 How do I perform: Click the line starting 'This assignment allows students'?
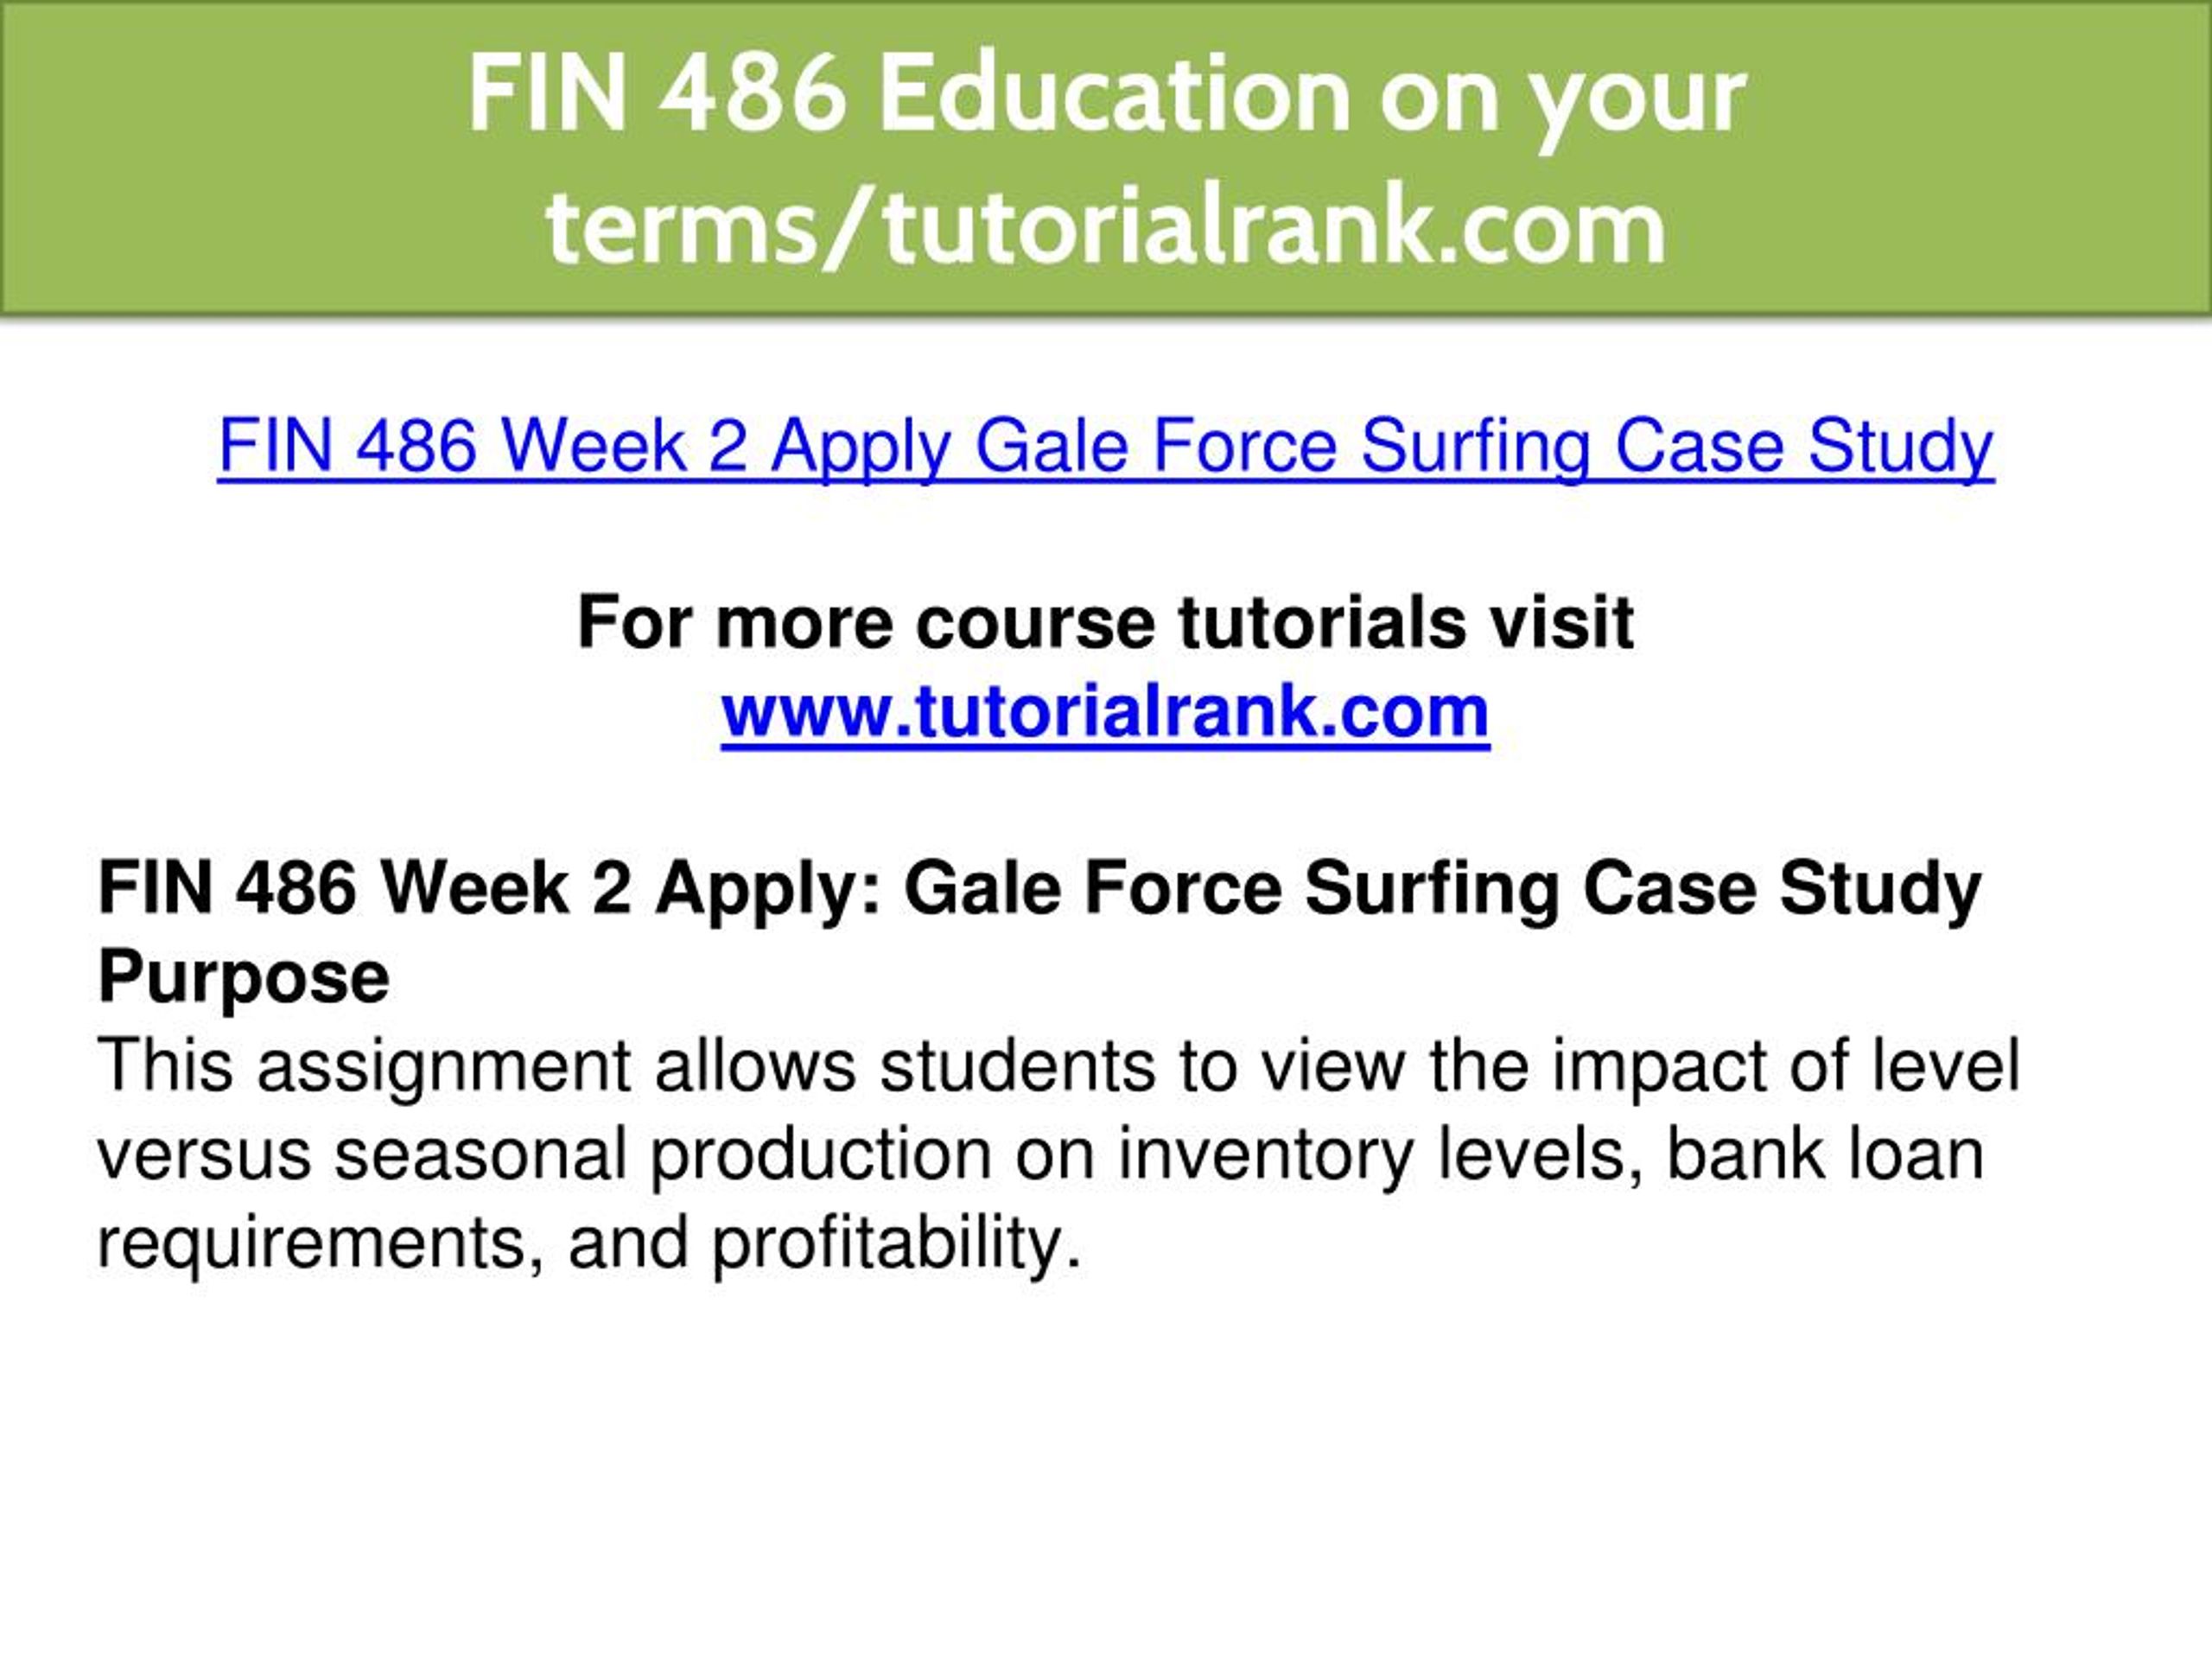[x=1059, y=1067]
